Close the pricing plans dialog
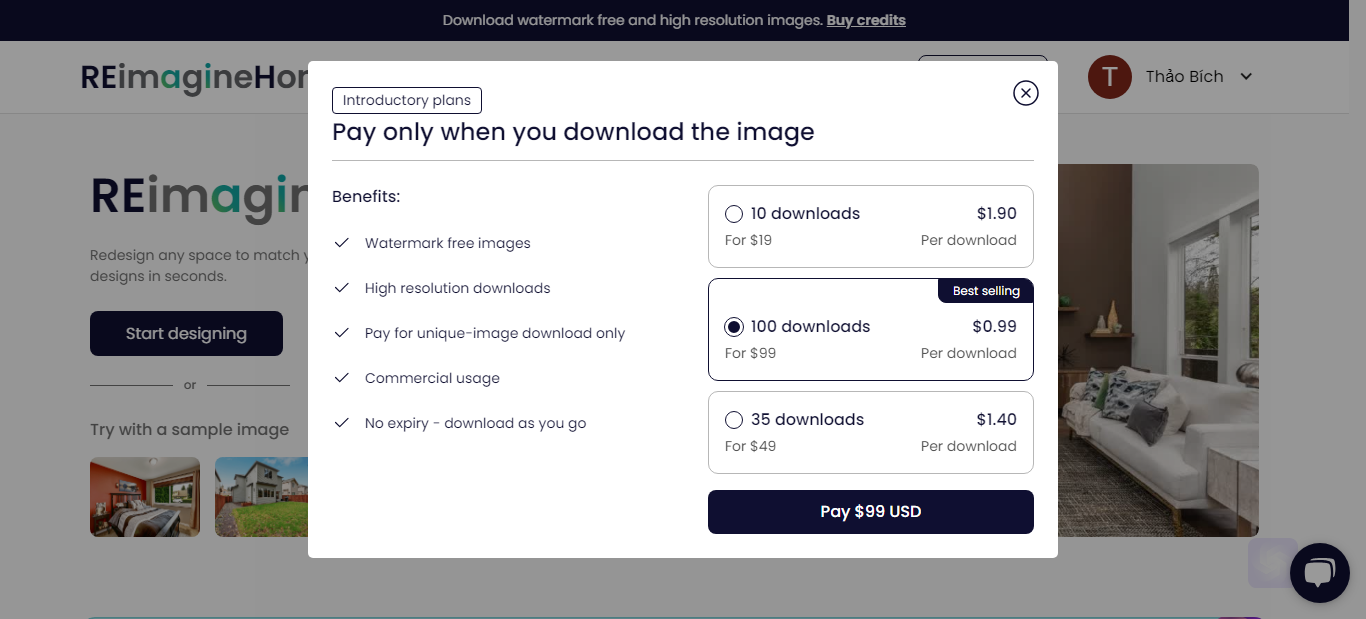 click(1026, 93)
